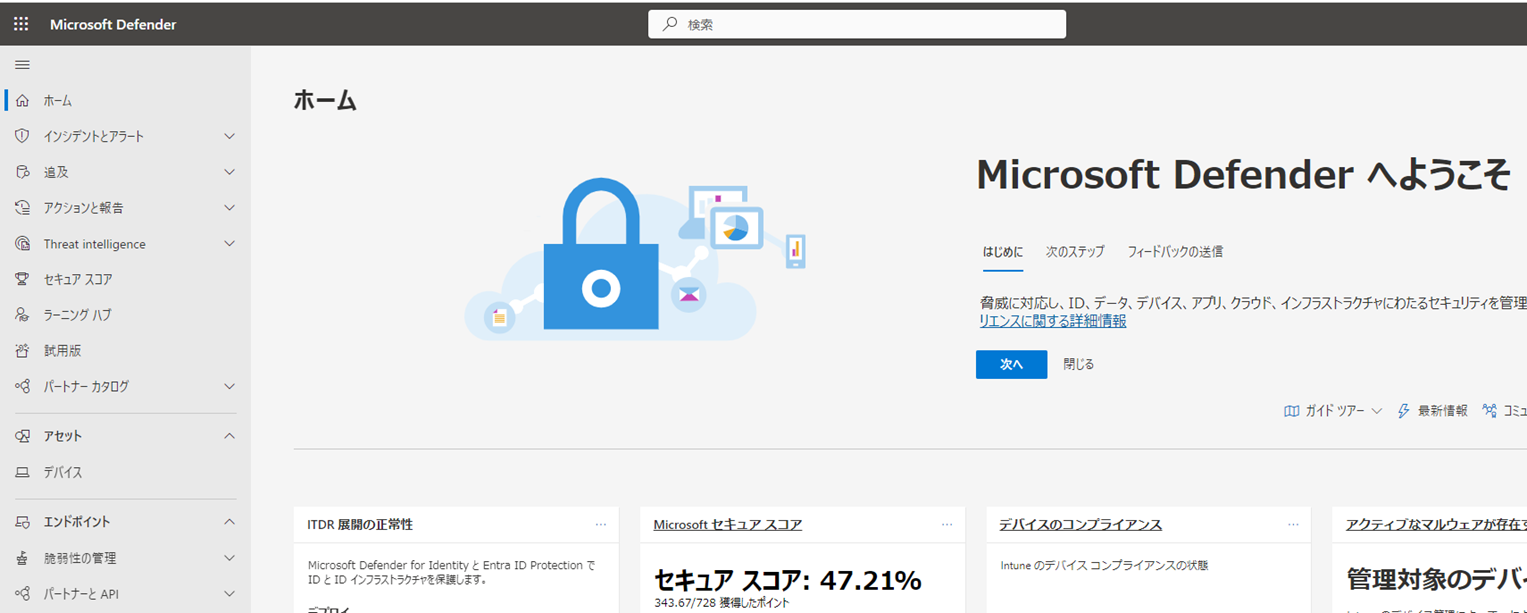Viewport: 1527px width, 613px height.
Task: Open 最新情報 link
Action: pyautogui.click(x=1442, y=411)
